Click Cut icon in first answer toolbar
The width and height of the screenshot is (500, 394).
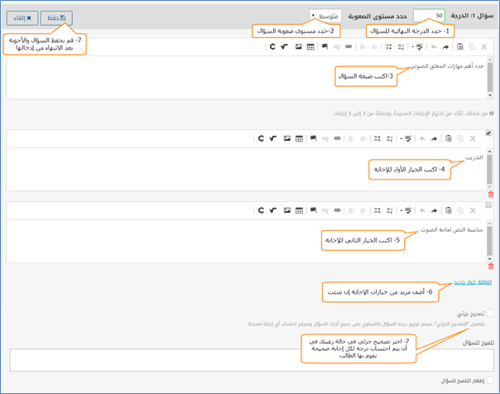473,139
